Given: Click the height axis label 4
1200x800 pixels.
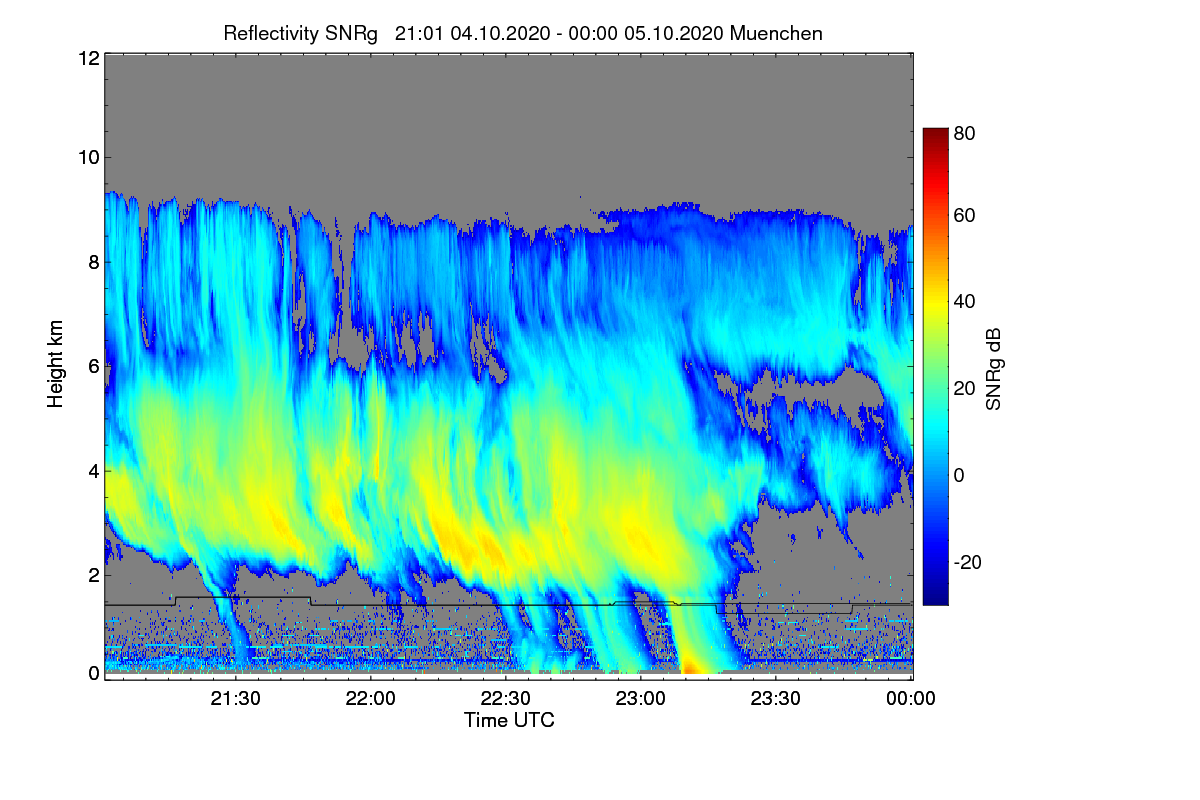Looking at the screenshot, I should tap(93, 471).
